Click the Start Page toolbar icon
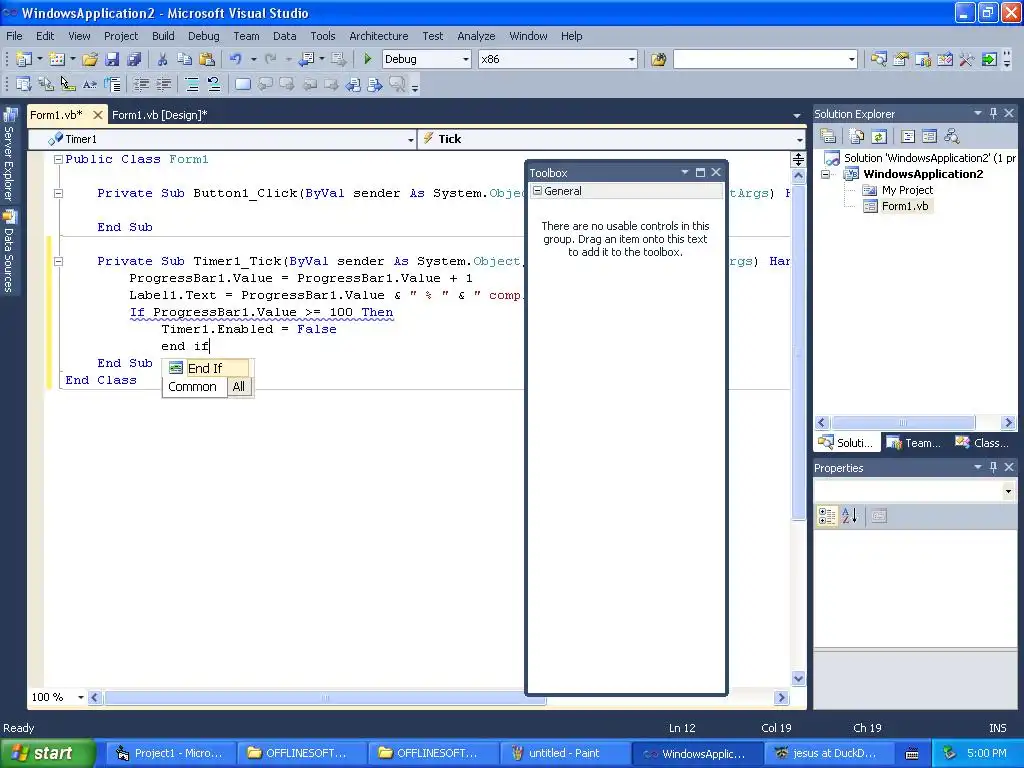 point(989,59)
